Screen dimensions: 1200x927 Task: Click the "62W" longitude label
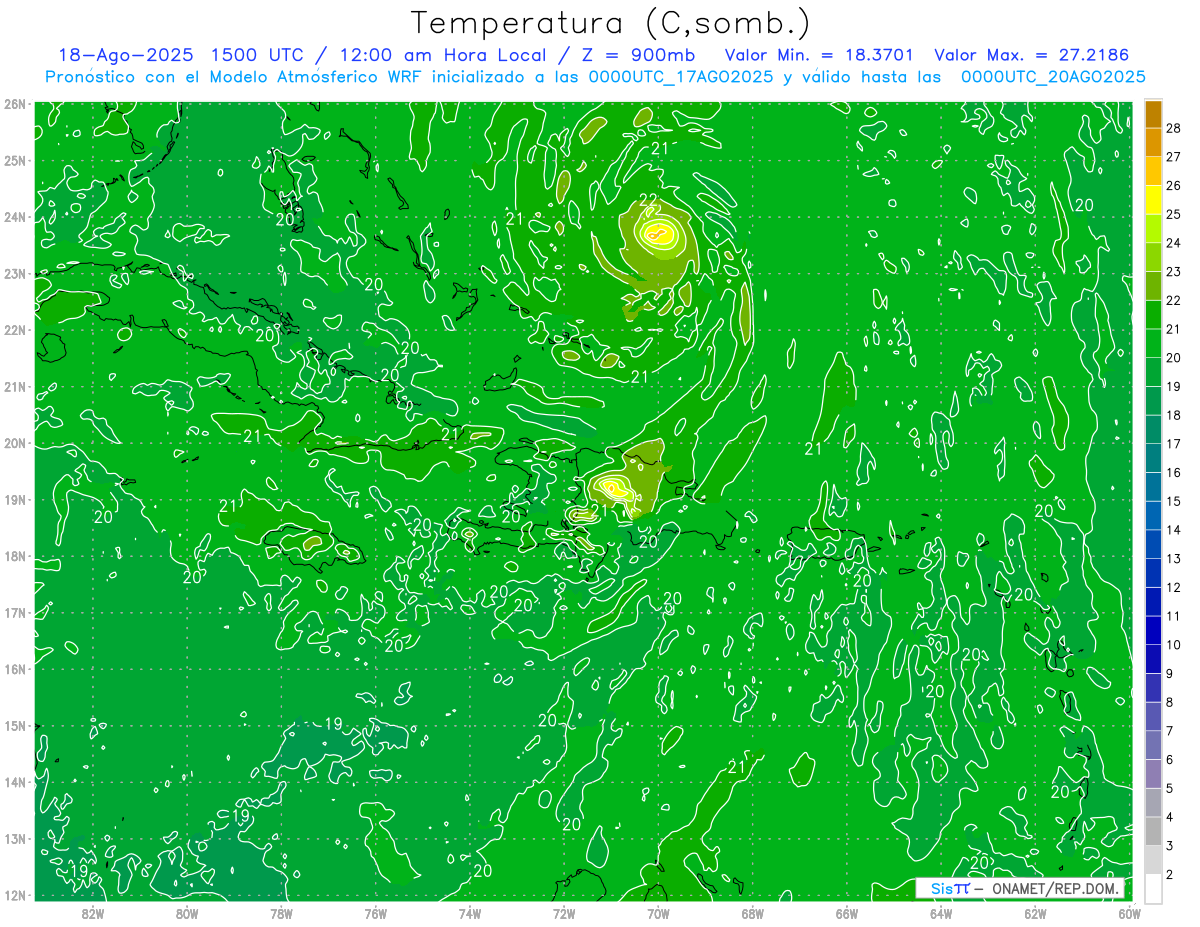pos(1035,913)
